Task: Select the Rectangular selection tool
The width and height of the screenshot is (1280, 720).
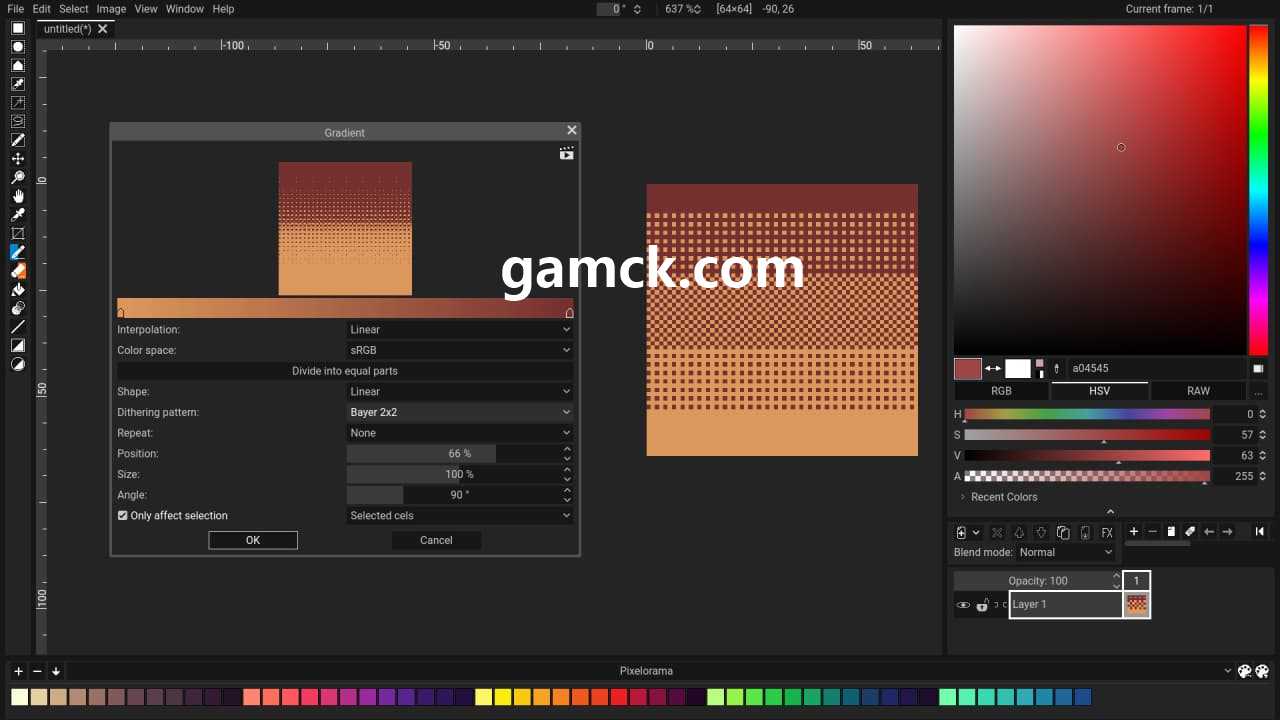Action: click(x=17, y=28)
